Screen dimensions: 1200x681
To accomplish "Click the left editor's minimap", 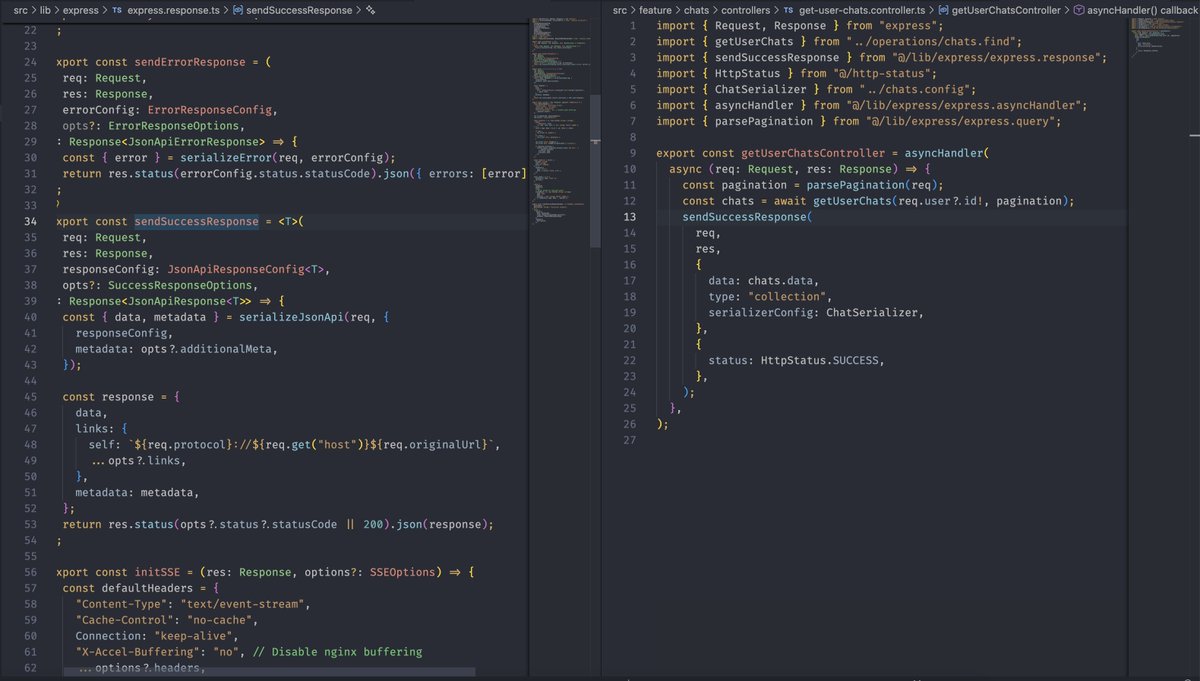I will coord(558,120).
